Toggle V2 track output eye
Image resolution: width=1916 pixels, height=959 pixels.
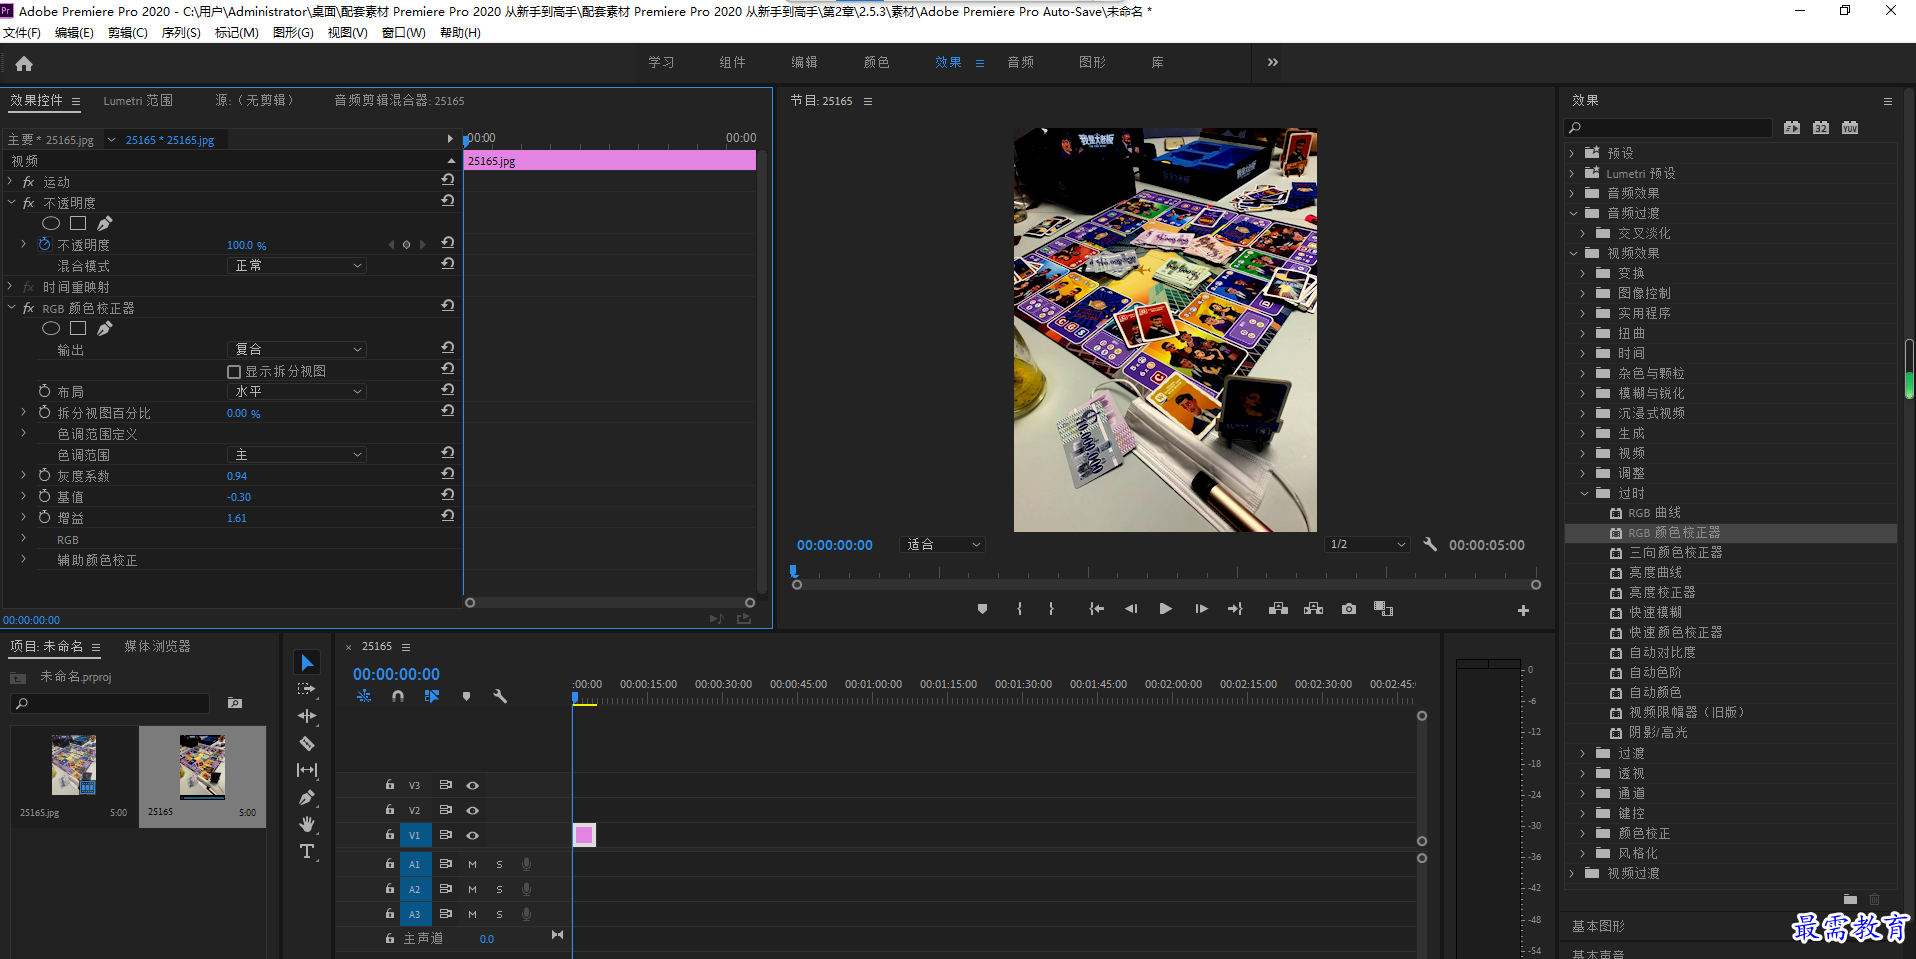coord(473,810)
